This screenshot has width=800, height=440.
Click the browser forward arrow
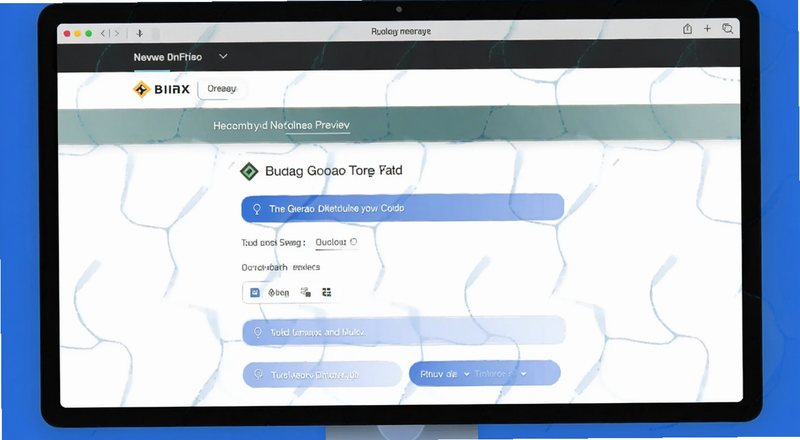click(x=117, y=33)
